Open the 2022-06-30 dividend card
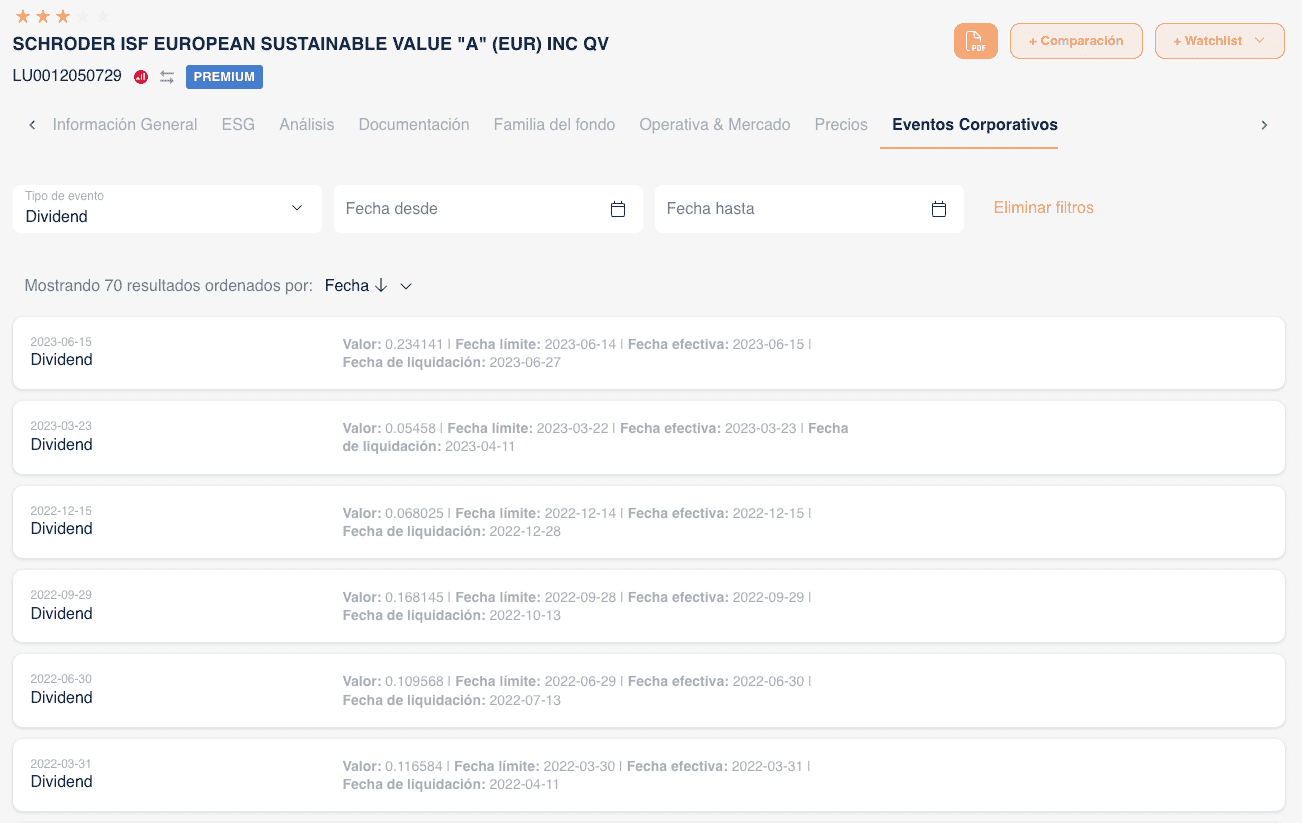 point(649,690)
